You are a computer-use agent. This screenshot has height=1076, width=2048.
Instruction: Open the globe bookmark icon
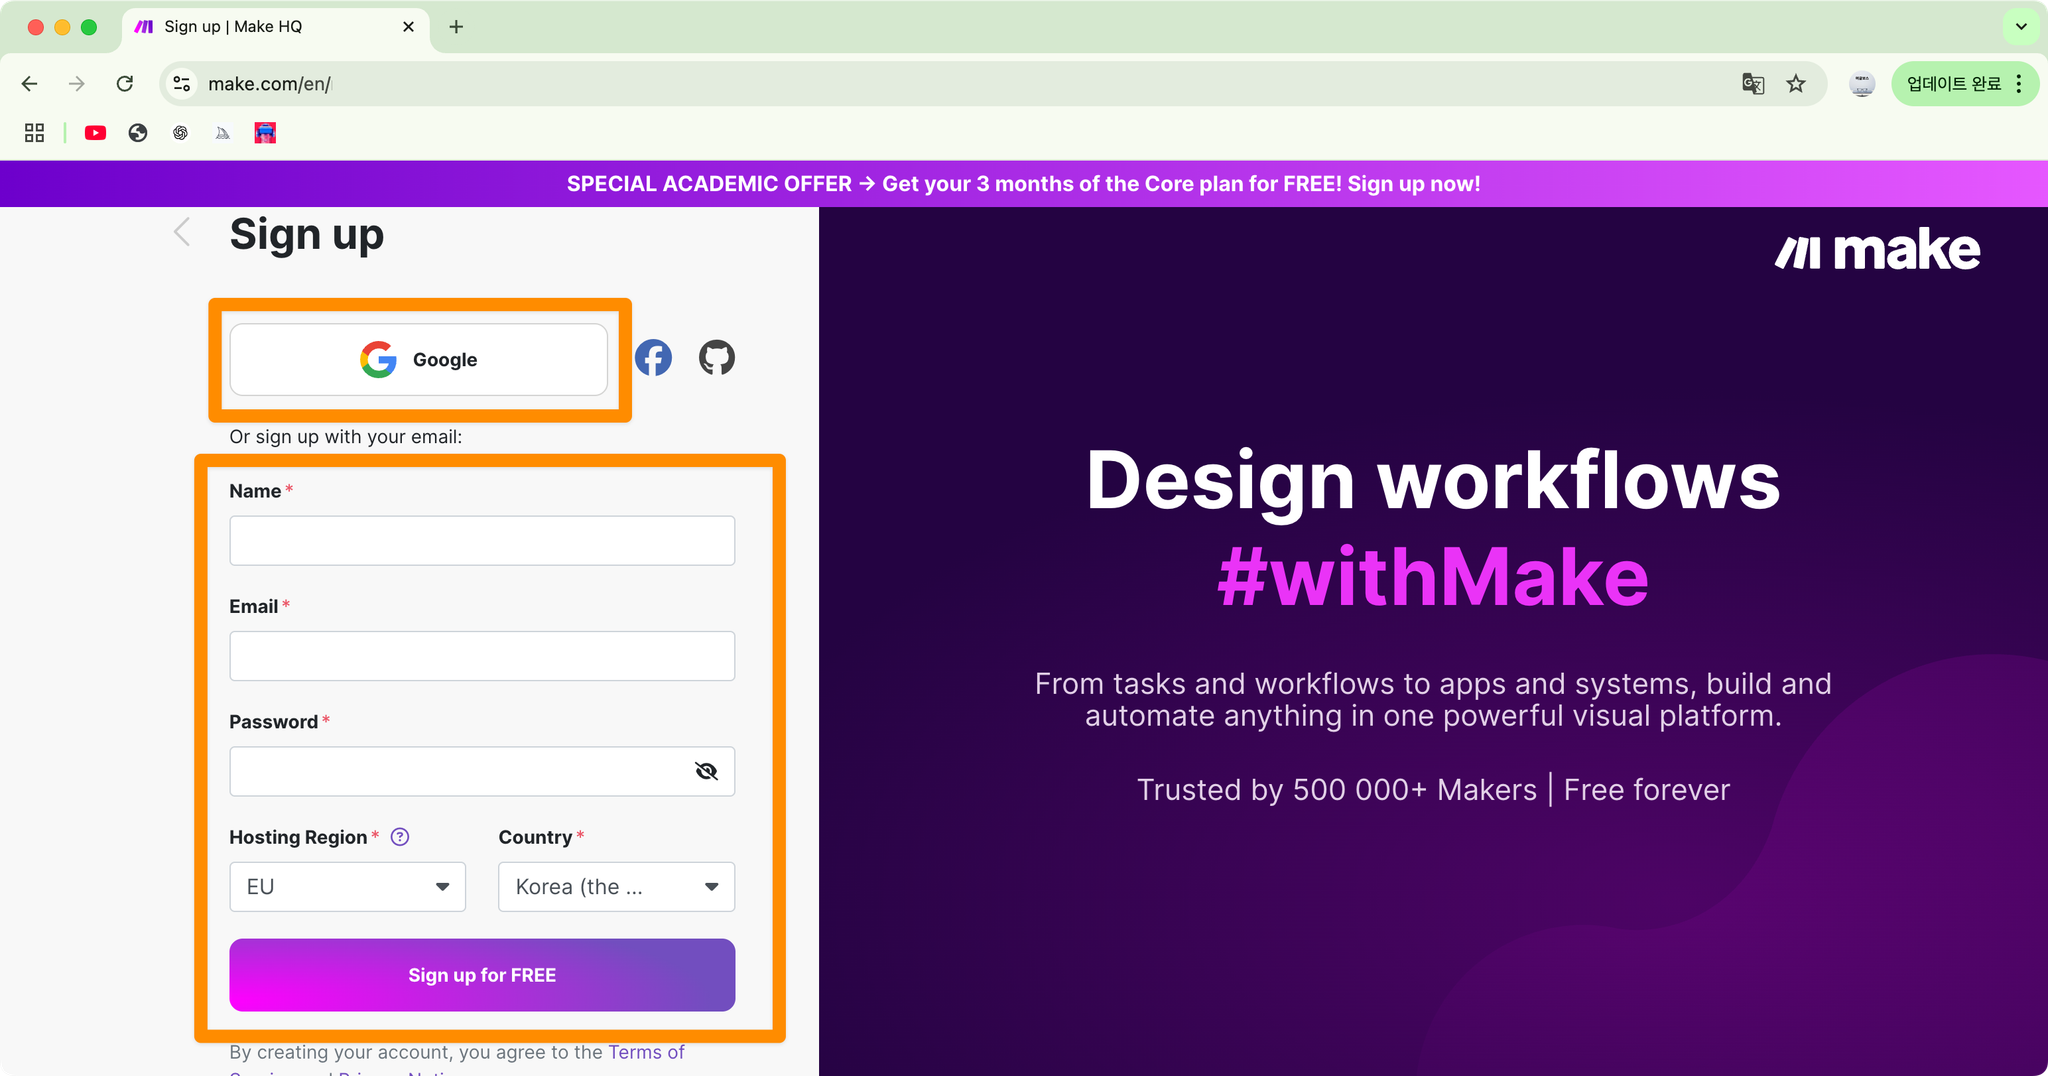pyautogui.click(x=138, y=133)
